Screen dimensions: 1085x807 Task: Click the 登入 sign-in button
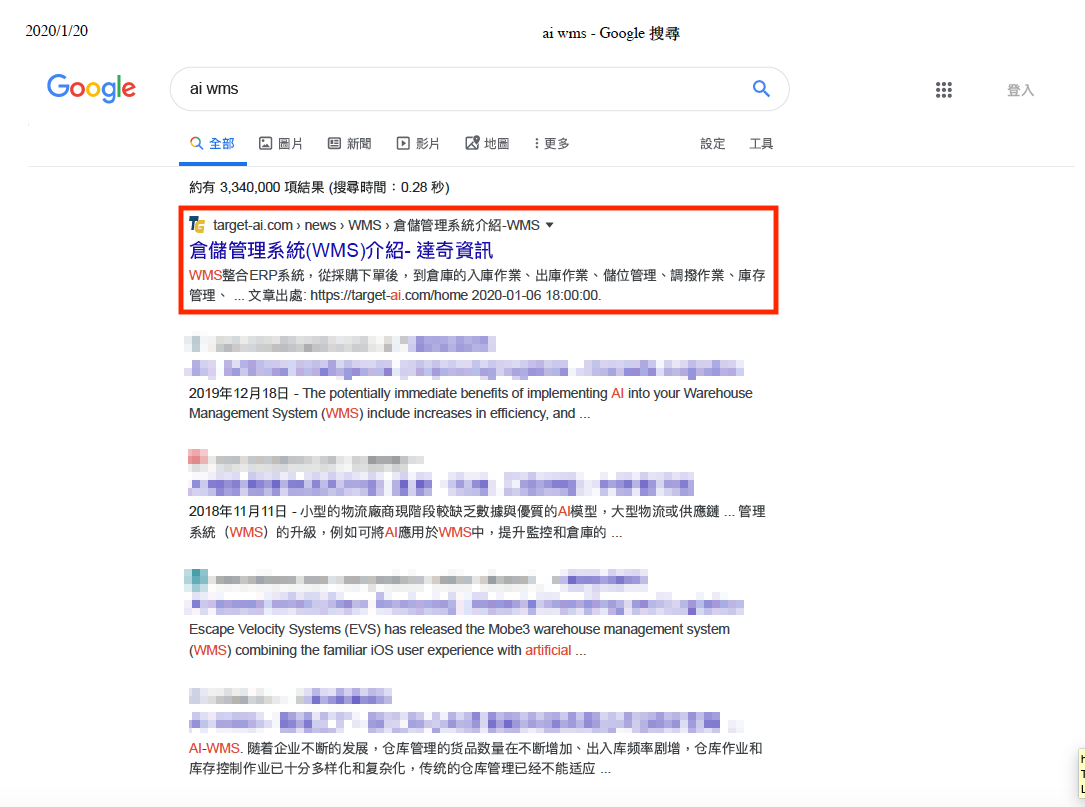click(1020, 90)
